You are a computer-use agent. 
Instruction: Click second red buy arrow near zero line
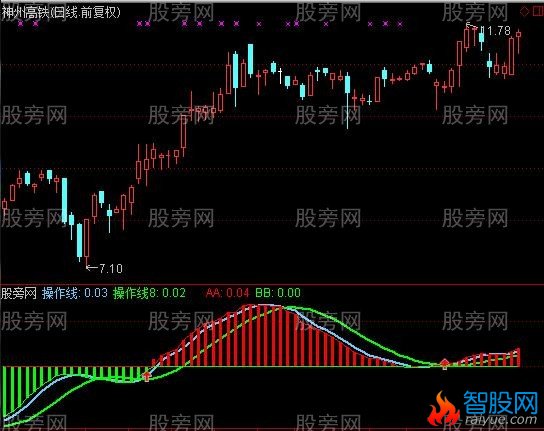(x=445, y=364)
